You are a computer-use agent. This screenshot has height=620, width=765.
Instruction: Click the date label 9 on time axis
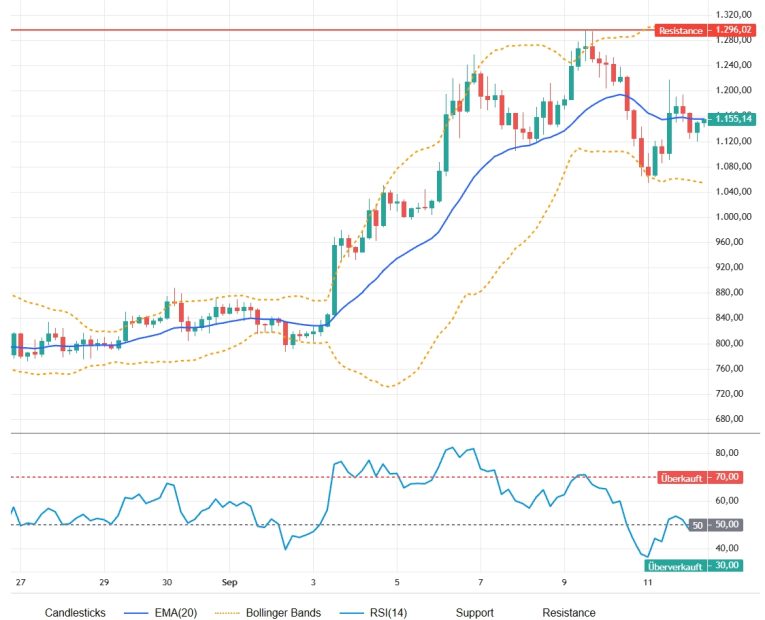[564, 582]
